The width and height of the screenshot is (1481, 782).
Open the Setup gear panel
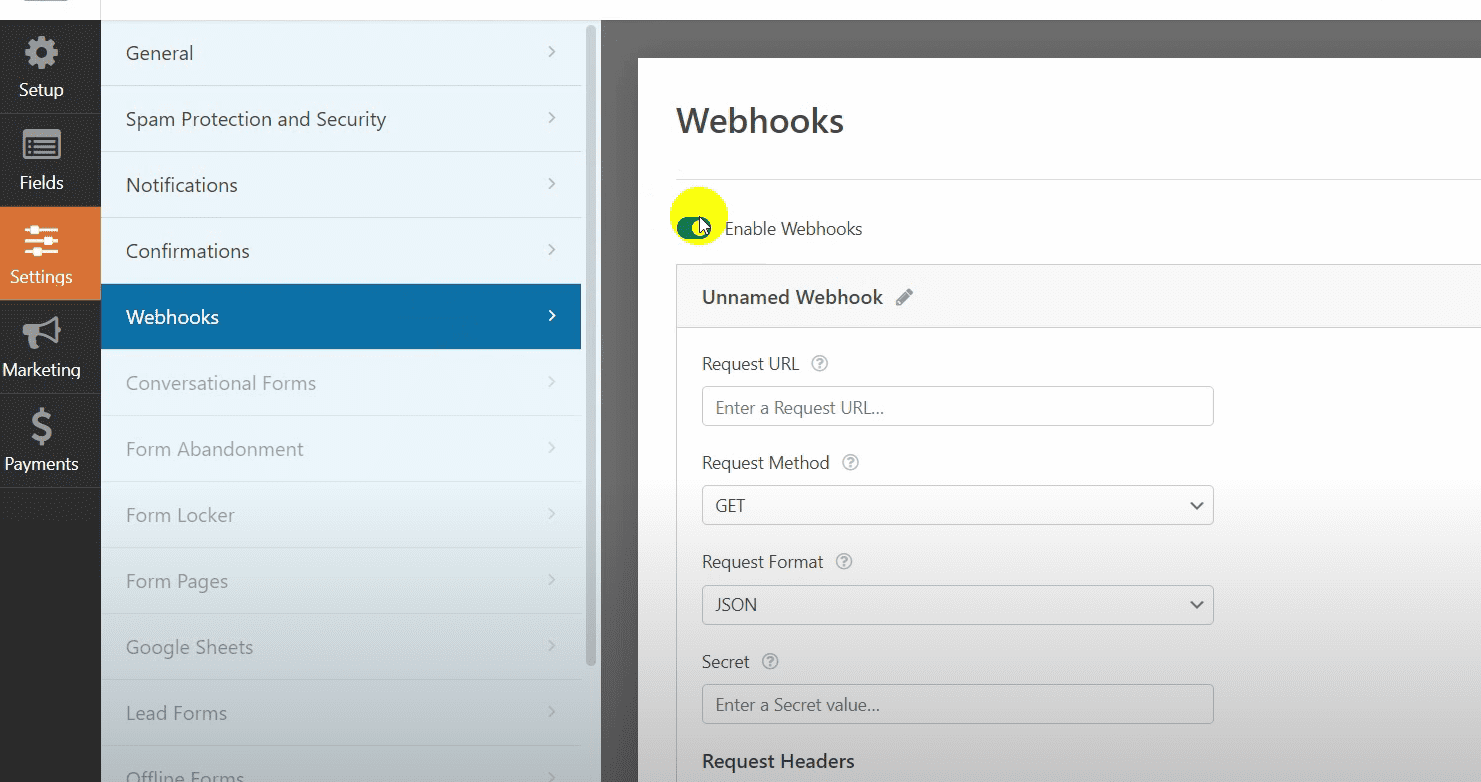(x=41, y=66)
